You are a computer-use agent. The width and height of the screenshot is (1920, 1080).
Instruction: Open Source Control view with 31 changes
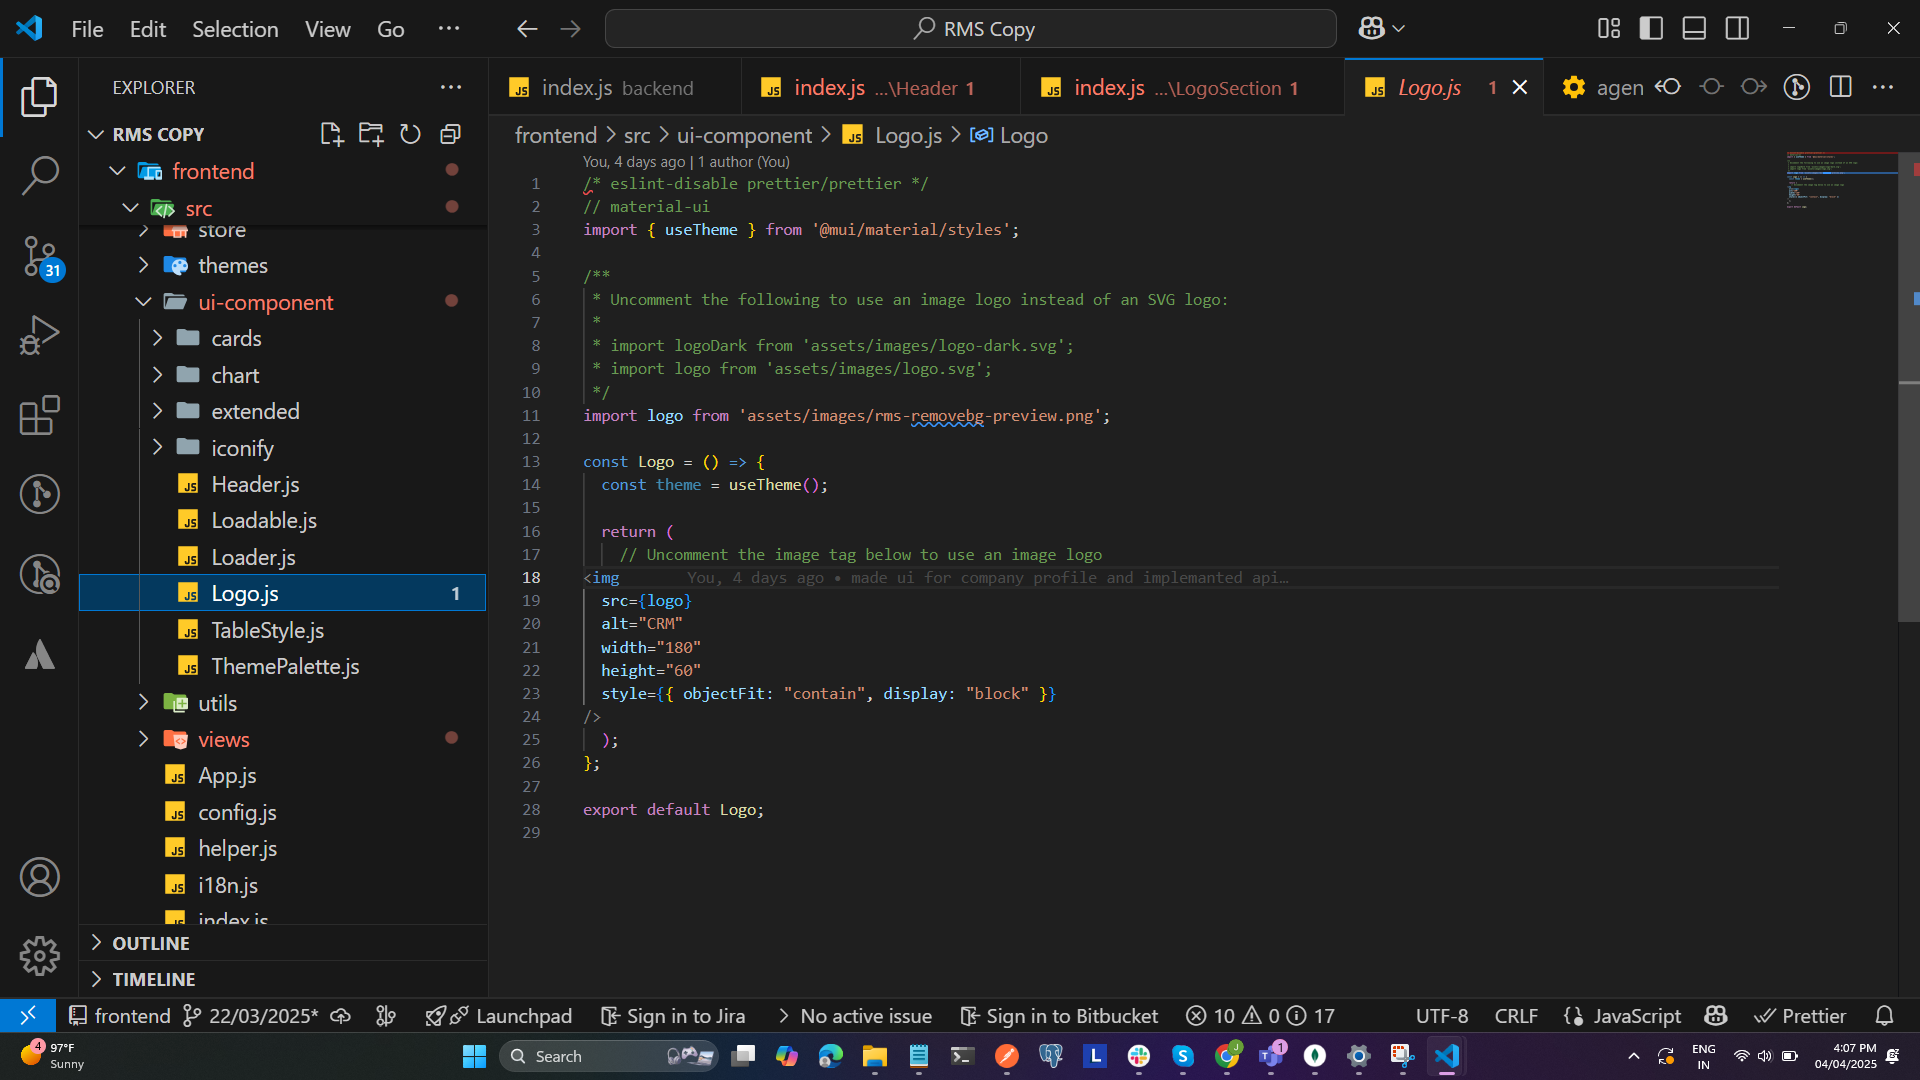40,256
